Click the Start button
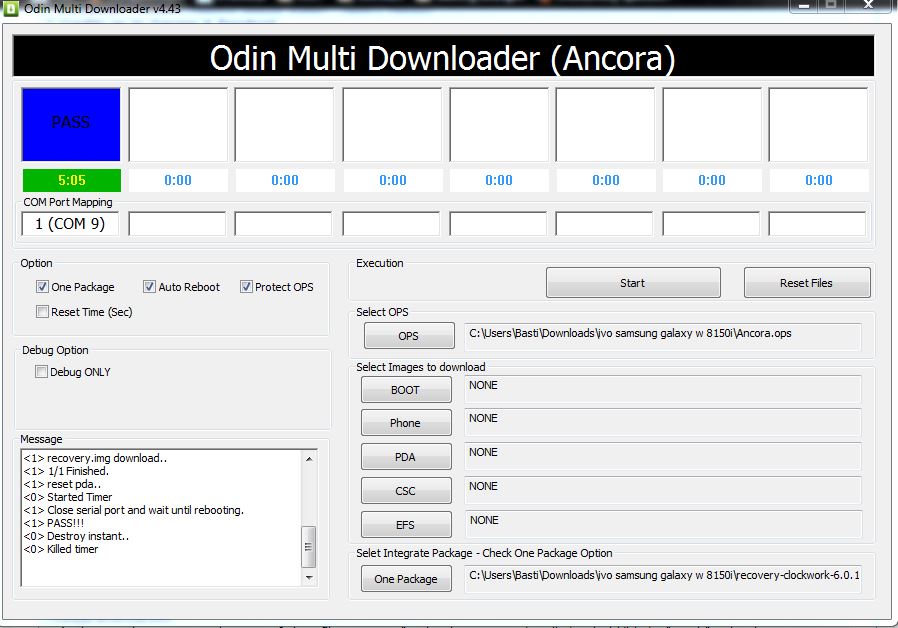The width and height of the screenshot is (898, 628). [633, 283]
